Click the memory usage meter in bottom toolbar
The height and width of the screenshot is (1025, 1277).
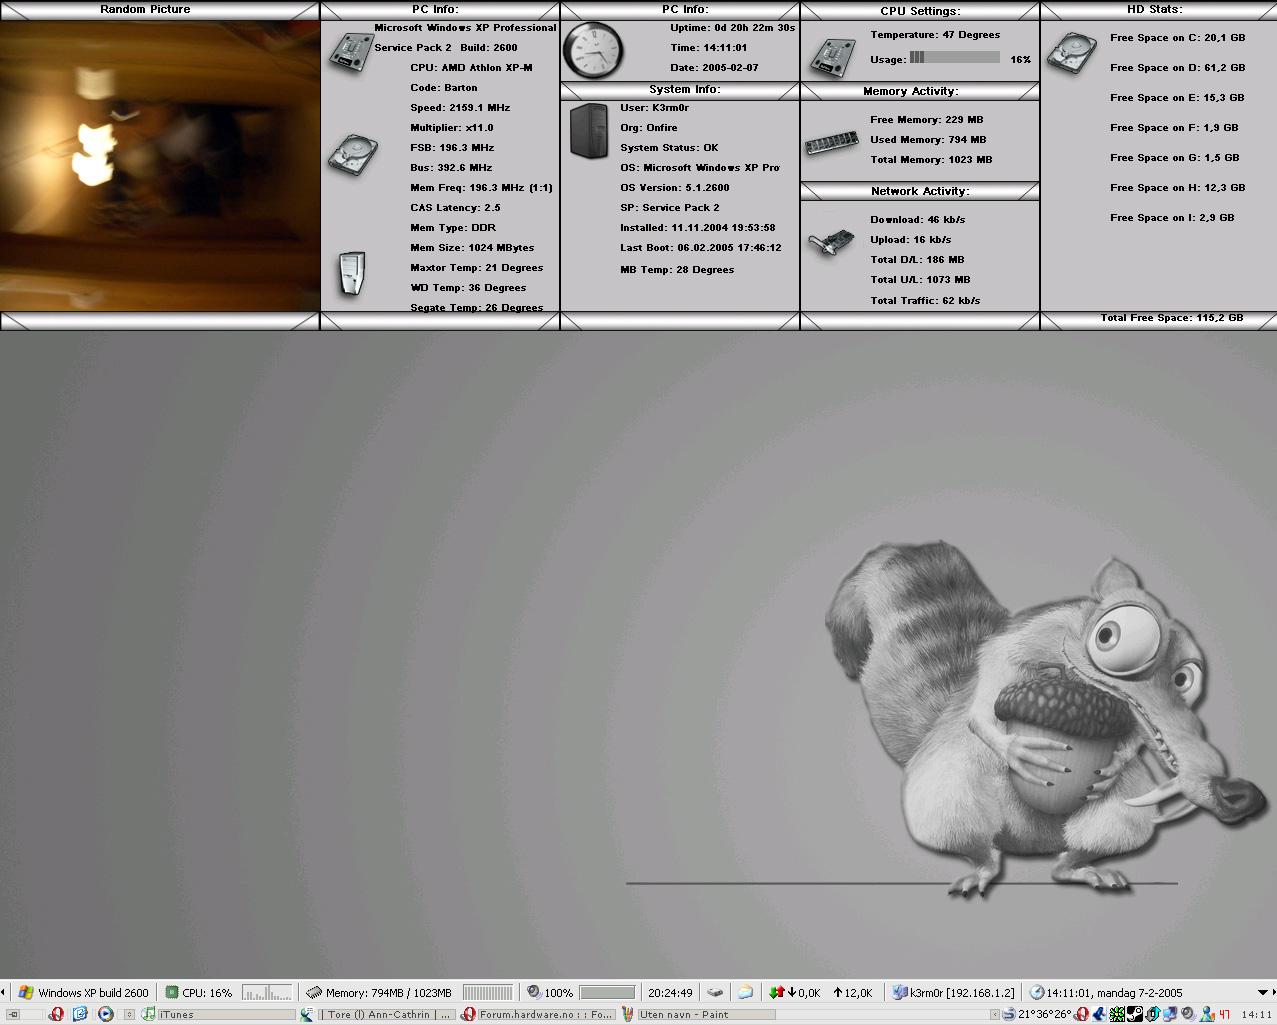coord(487,993)
